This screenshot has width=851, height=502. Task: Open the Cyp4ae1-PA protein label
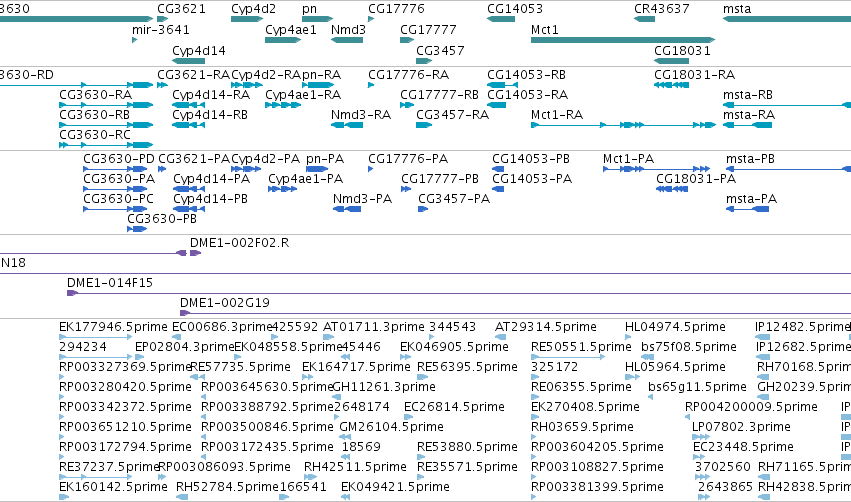tap(306, 179)
